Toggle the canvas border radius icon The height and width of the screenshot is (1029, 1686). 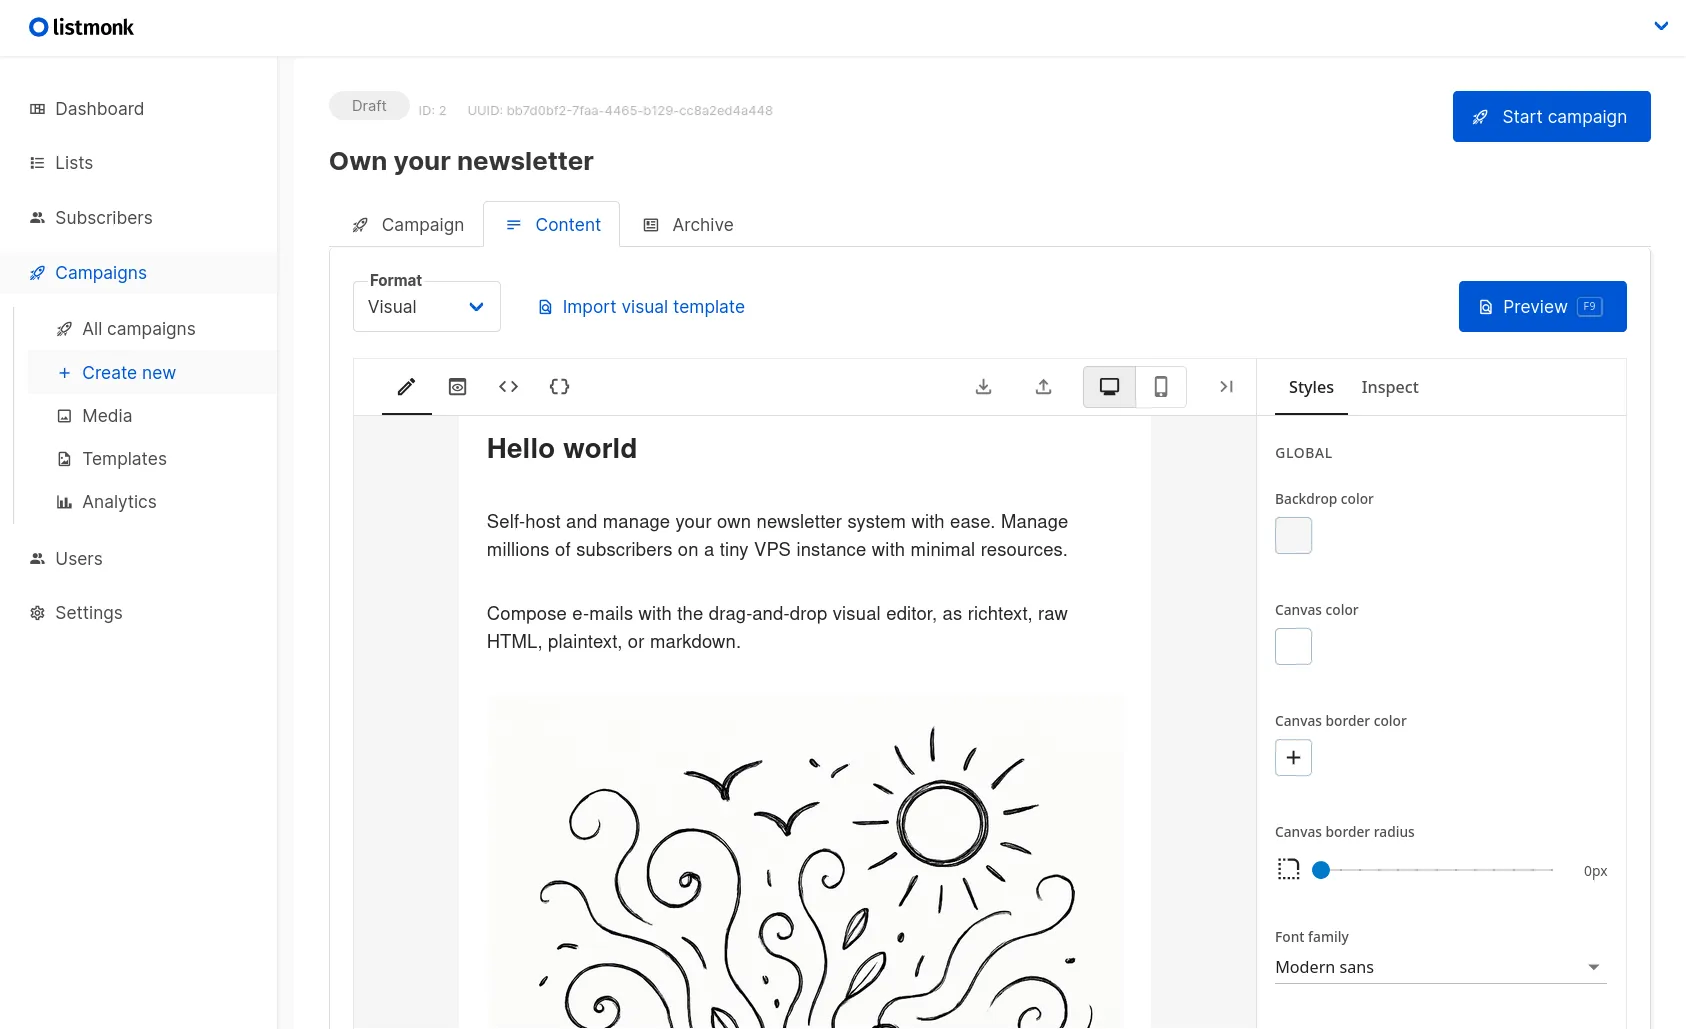1288,869
